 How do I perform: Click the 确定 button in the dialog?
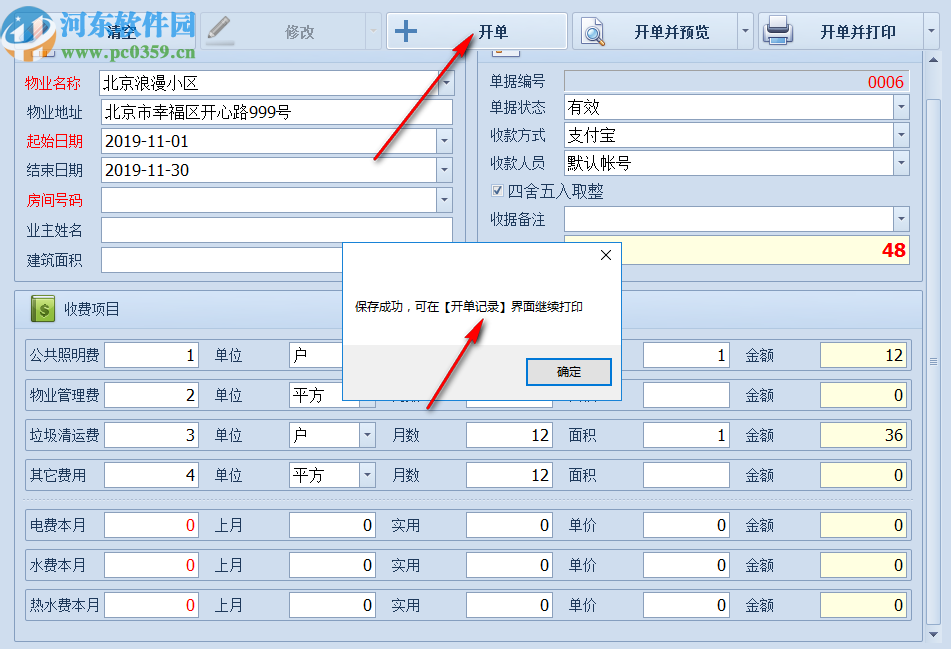click(x=568, y=371)
